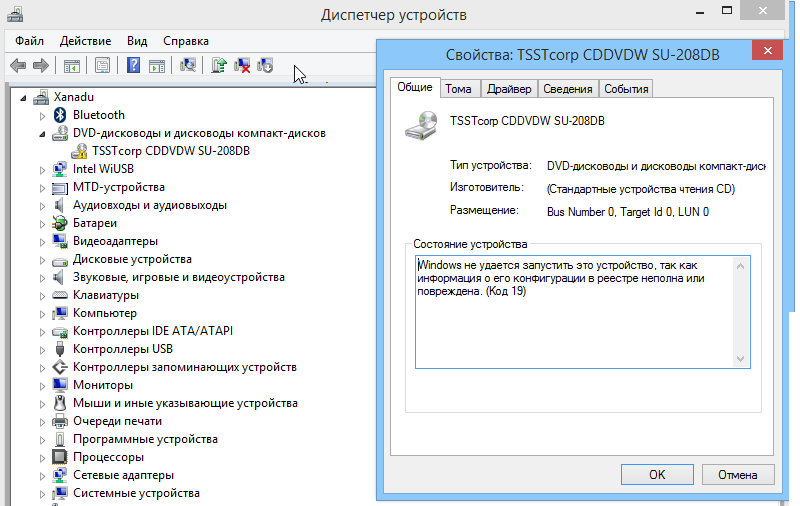Screen dimensions: 800x506
Task: Open the Справка menu
Action: [x=186, y=41]
